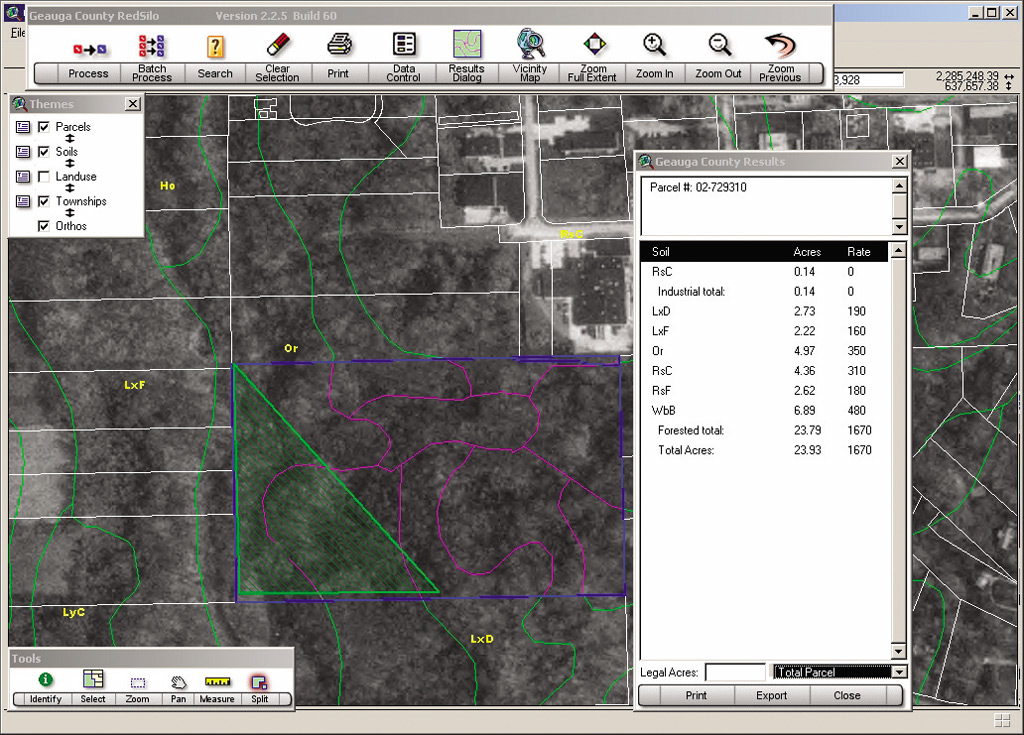Activate the Measure ruler tool

217,681
